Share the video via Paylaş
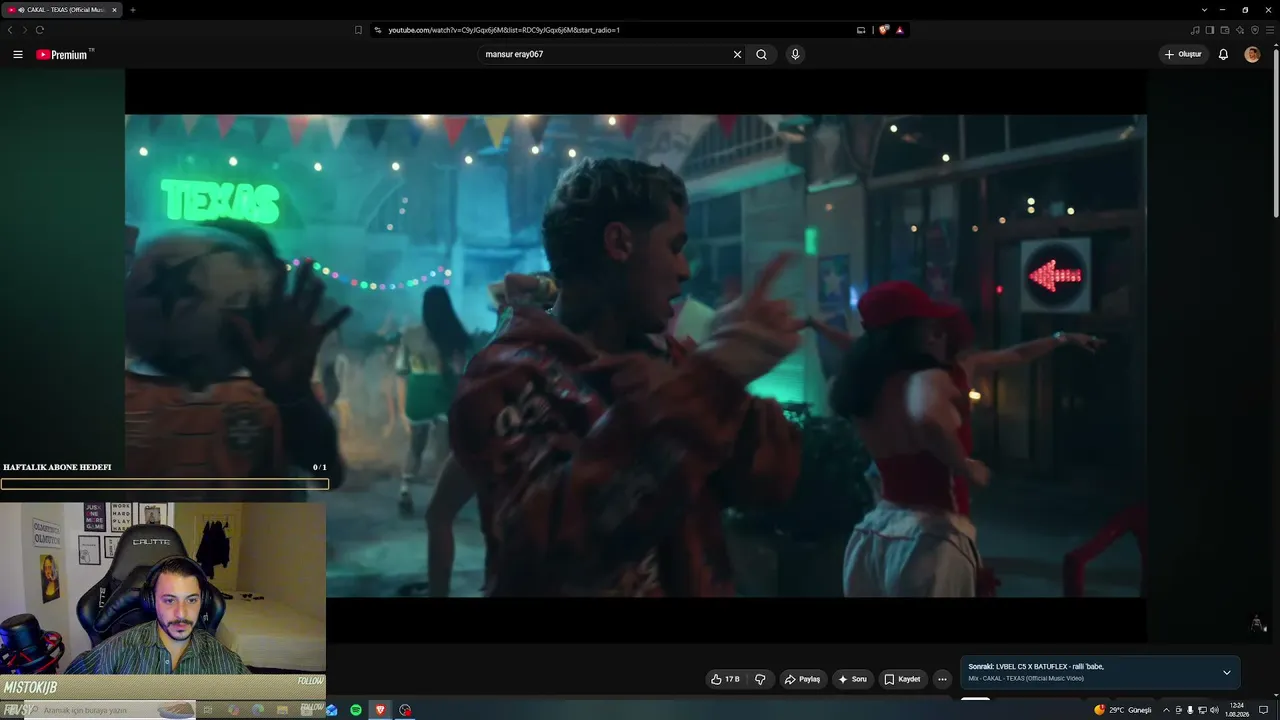Image resolution: width=1280 pixels, height=720 pixels. tap(802, 679)
